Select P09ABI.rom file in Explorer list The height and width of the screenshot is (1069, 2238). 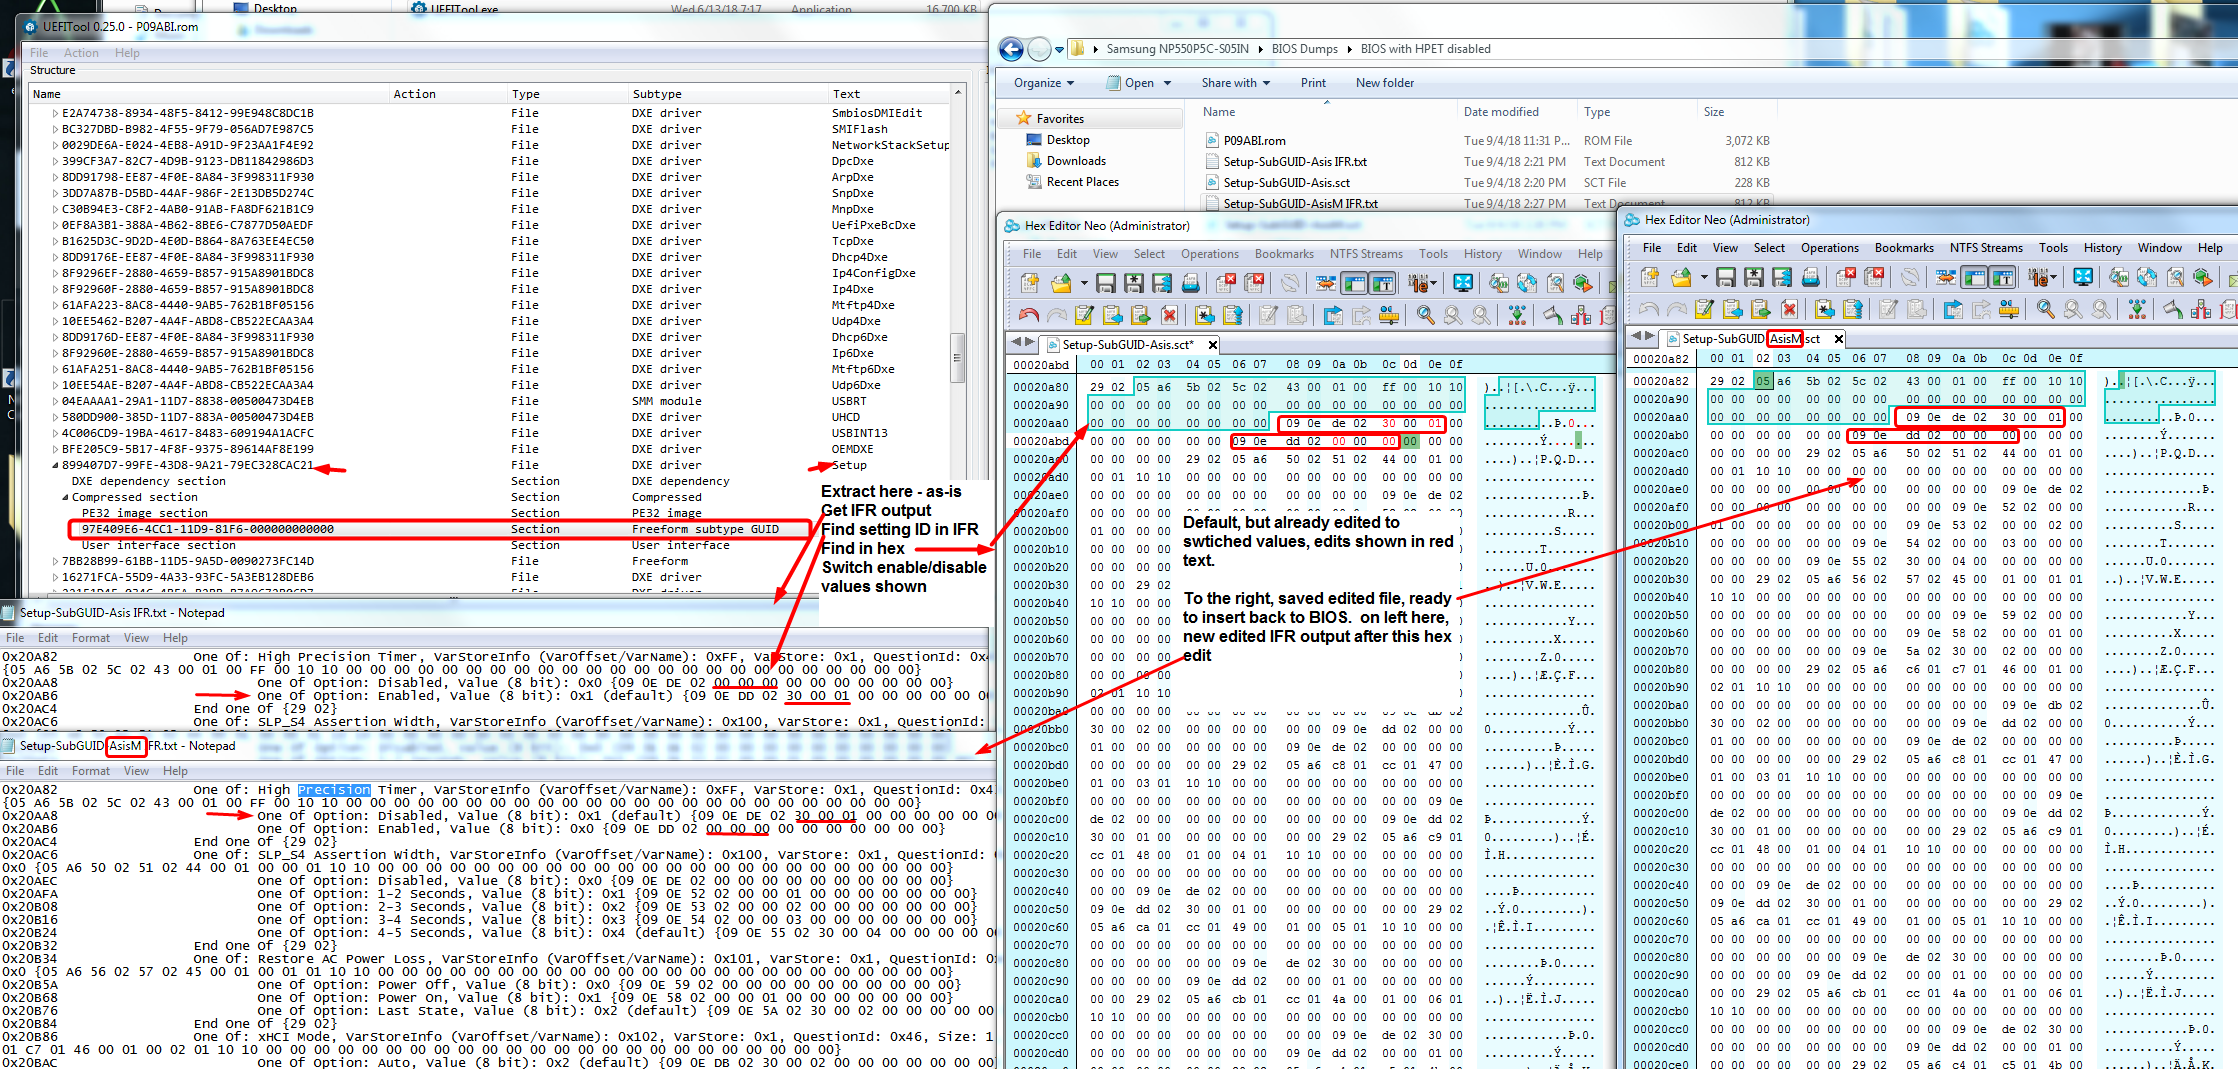[x=1255, y=141]
